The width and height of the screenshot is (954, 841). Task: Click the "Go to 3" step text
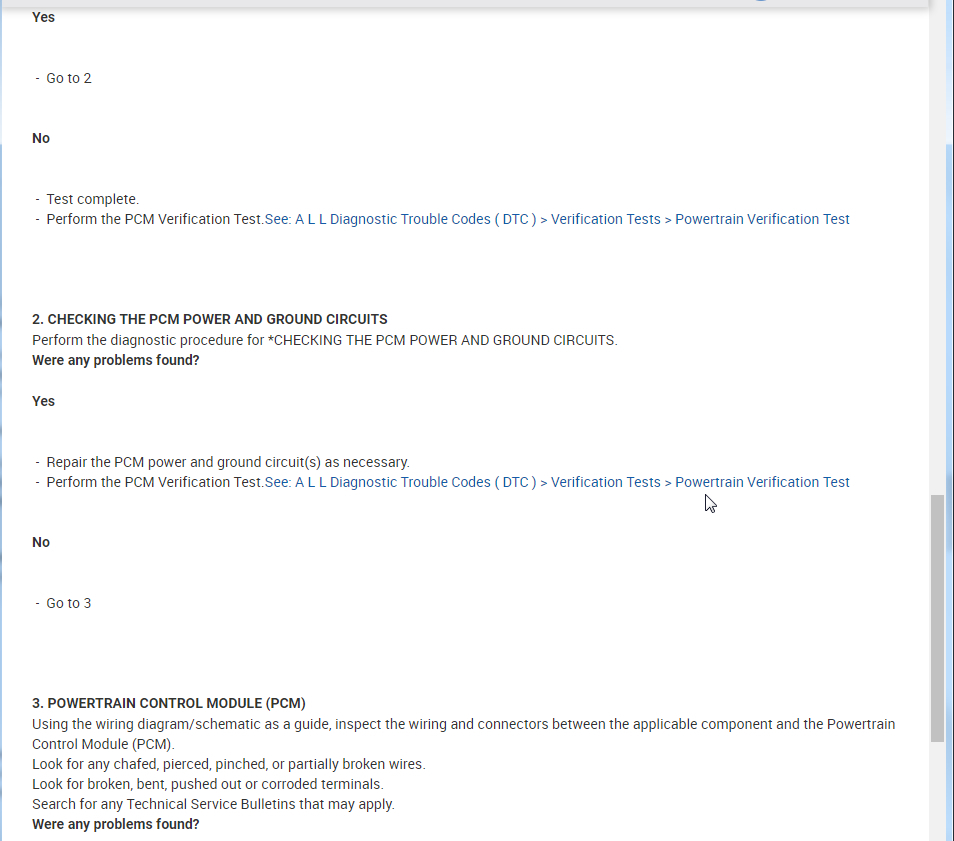click(68, 603)
